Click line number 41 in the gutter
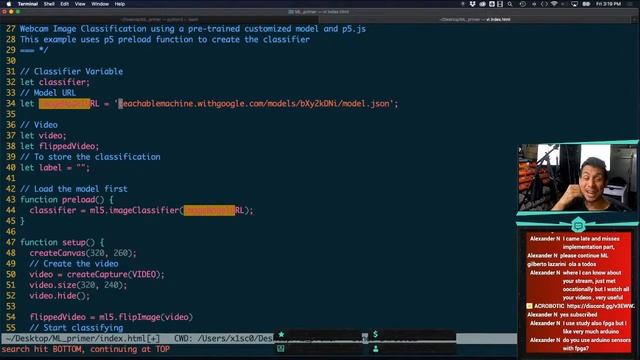The width and height of the screenshot is (640, 360). pos(11,178)
